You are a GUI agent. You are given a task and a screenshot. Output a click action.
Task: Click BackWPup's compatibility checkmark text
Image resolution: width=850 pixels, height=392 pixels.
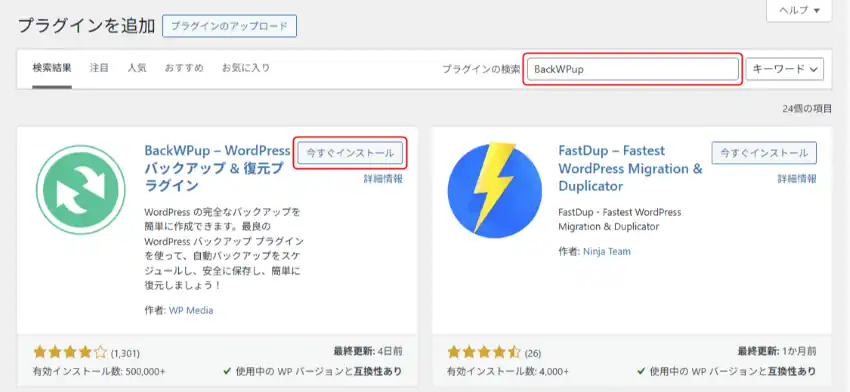tap(313, 372)
